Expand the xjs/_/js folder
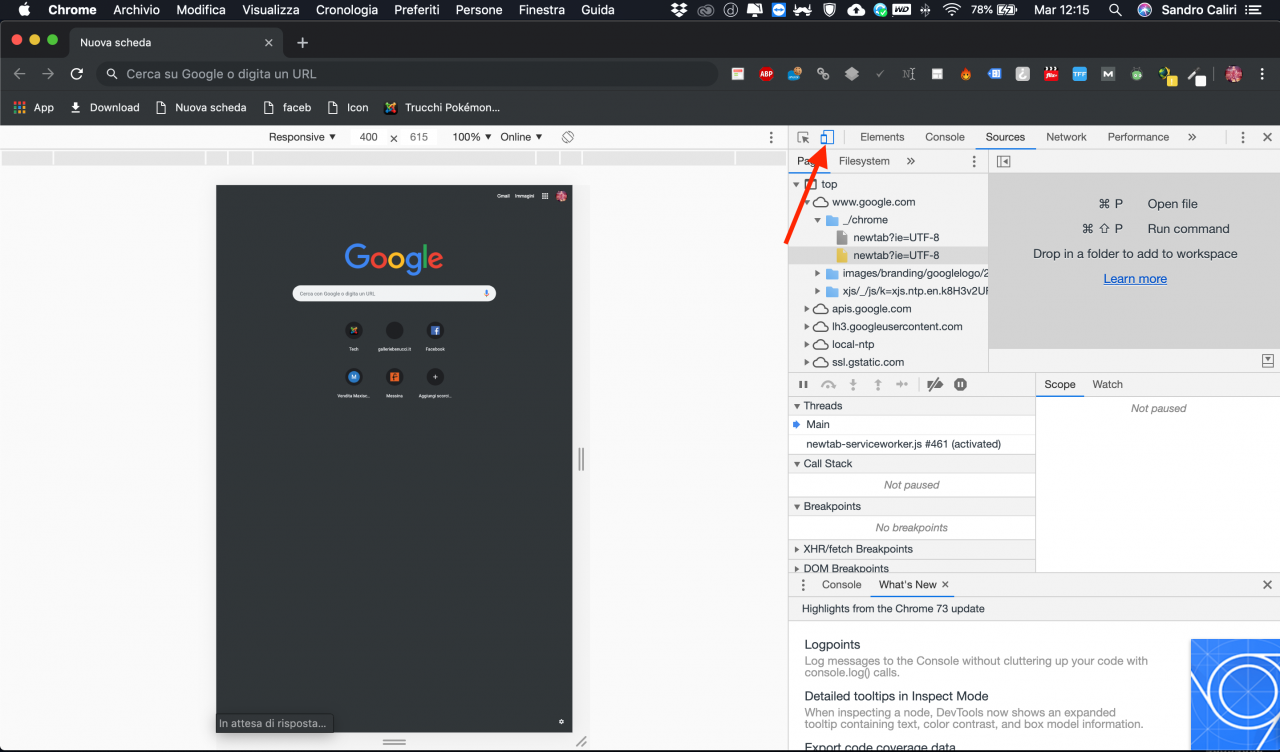The image size is (1280, 752). click(x=818, y=291)
